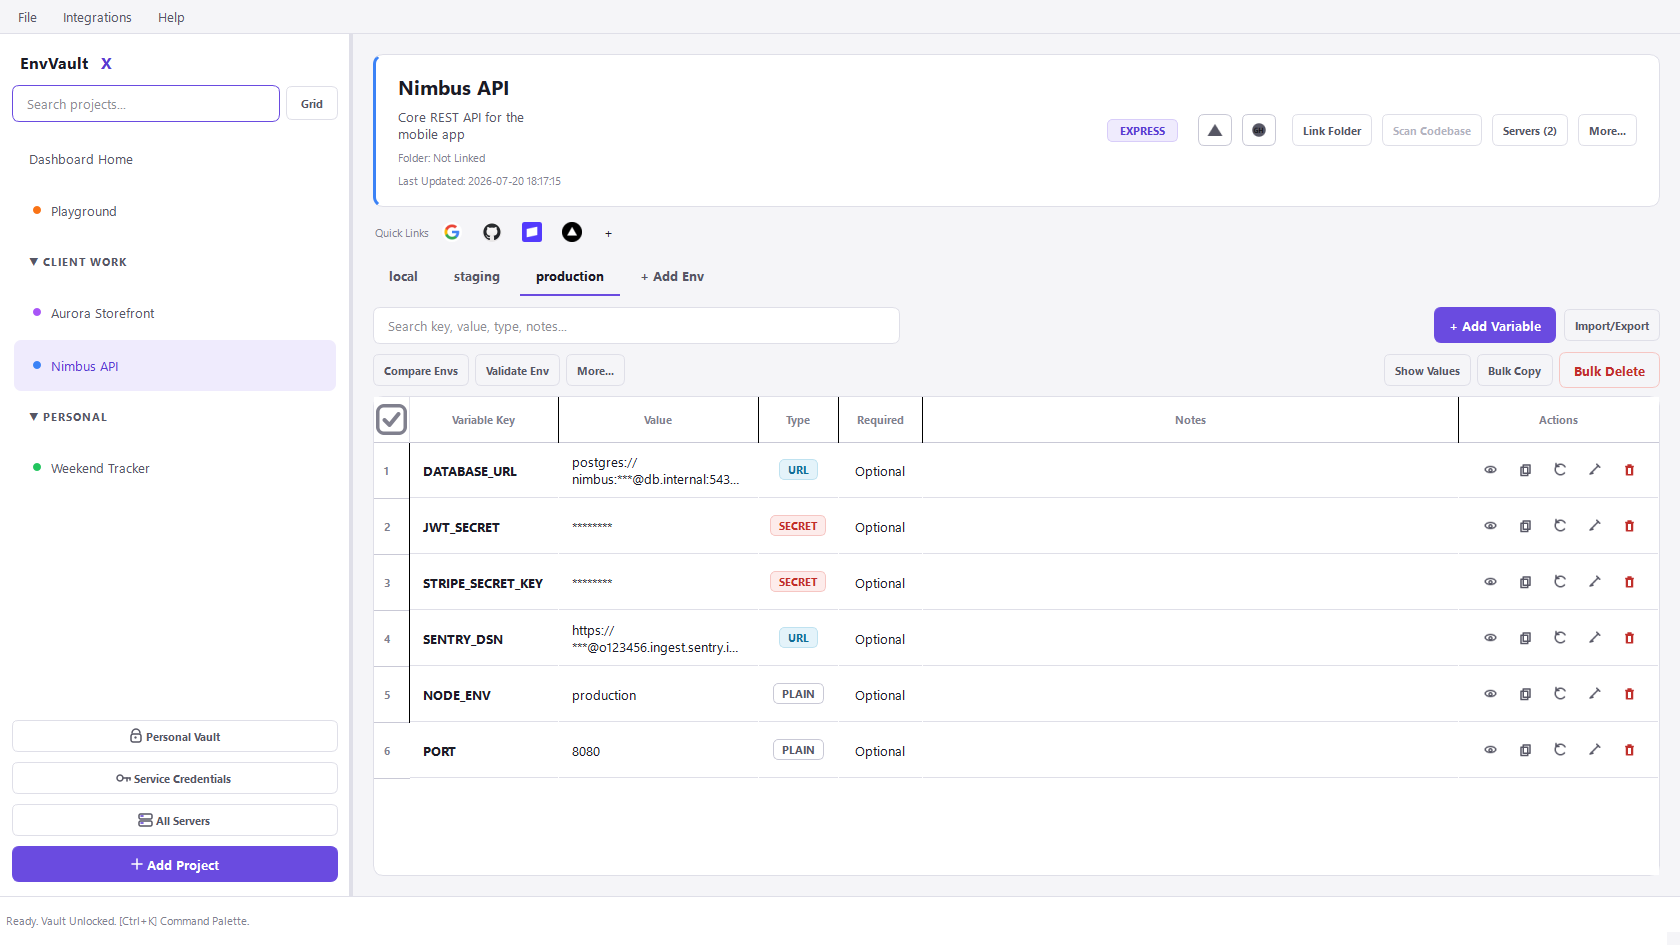Image resolution: width=1680 pixels, height=945 pixels.
Task: Open the purple chat-bubble quick link
Action: (x=532, y=232)
